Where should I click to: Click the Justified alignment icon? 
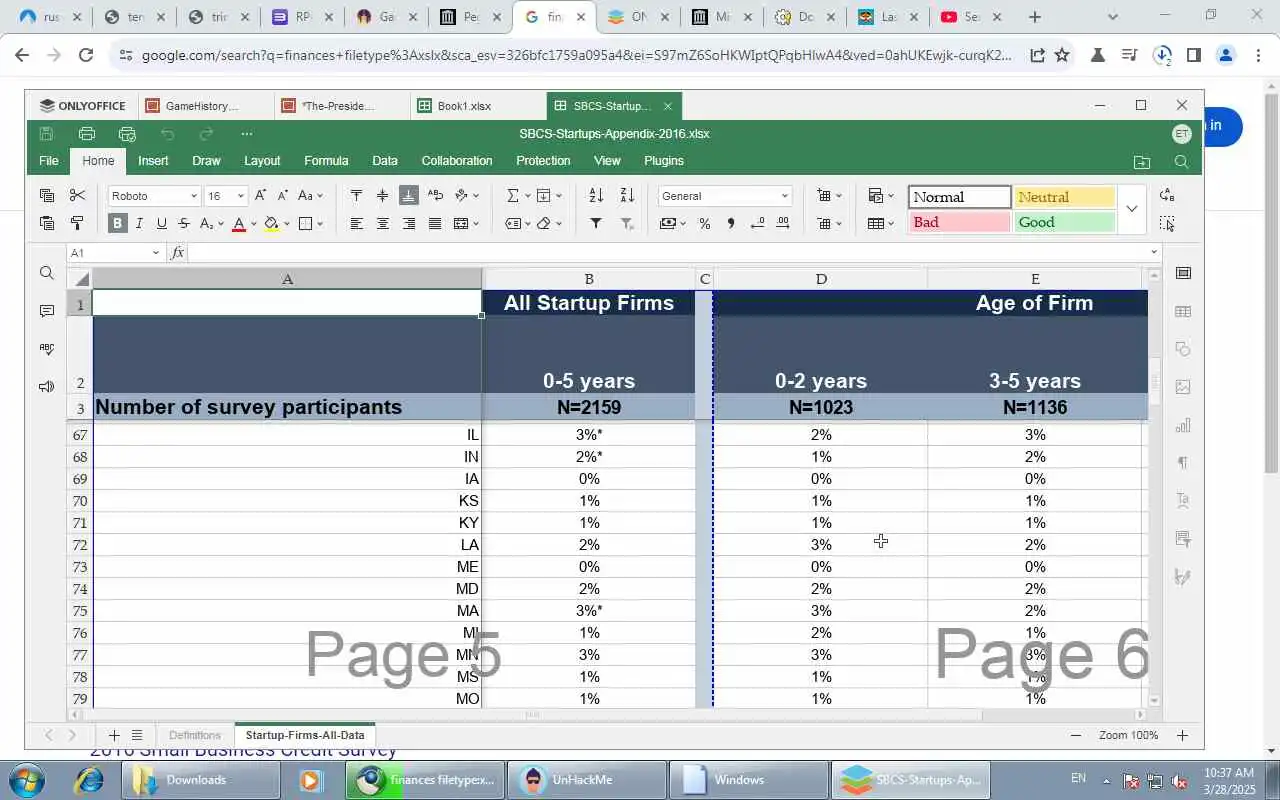click(435, 223)
